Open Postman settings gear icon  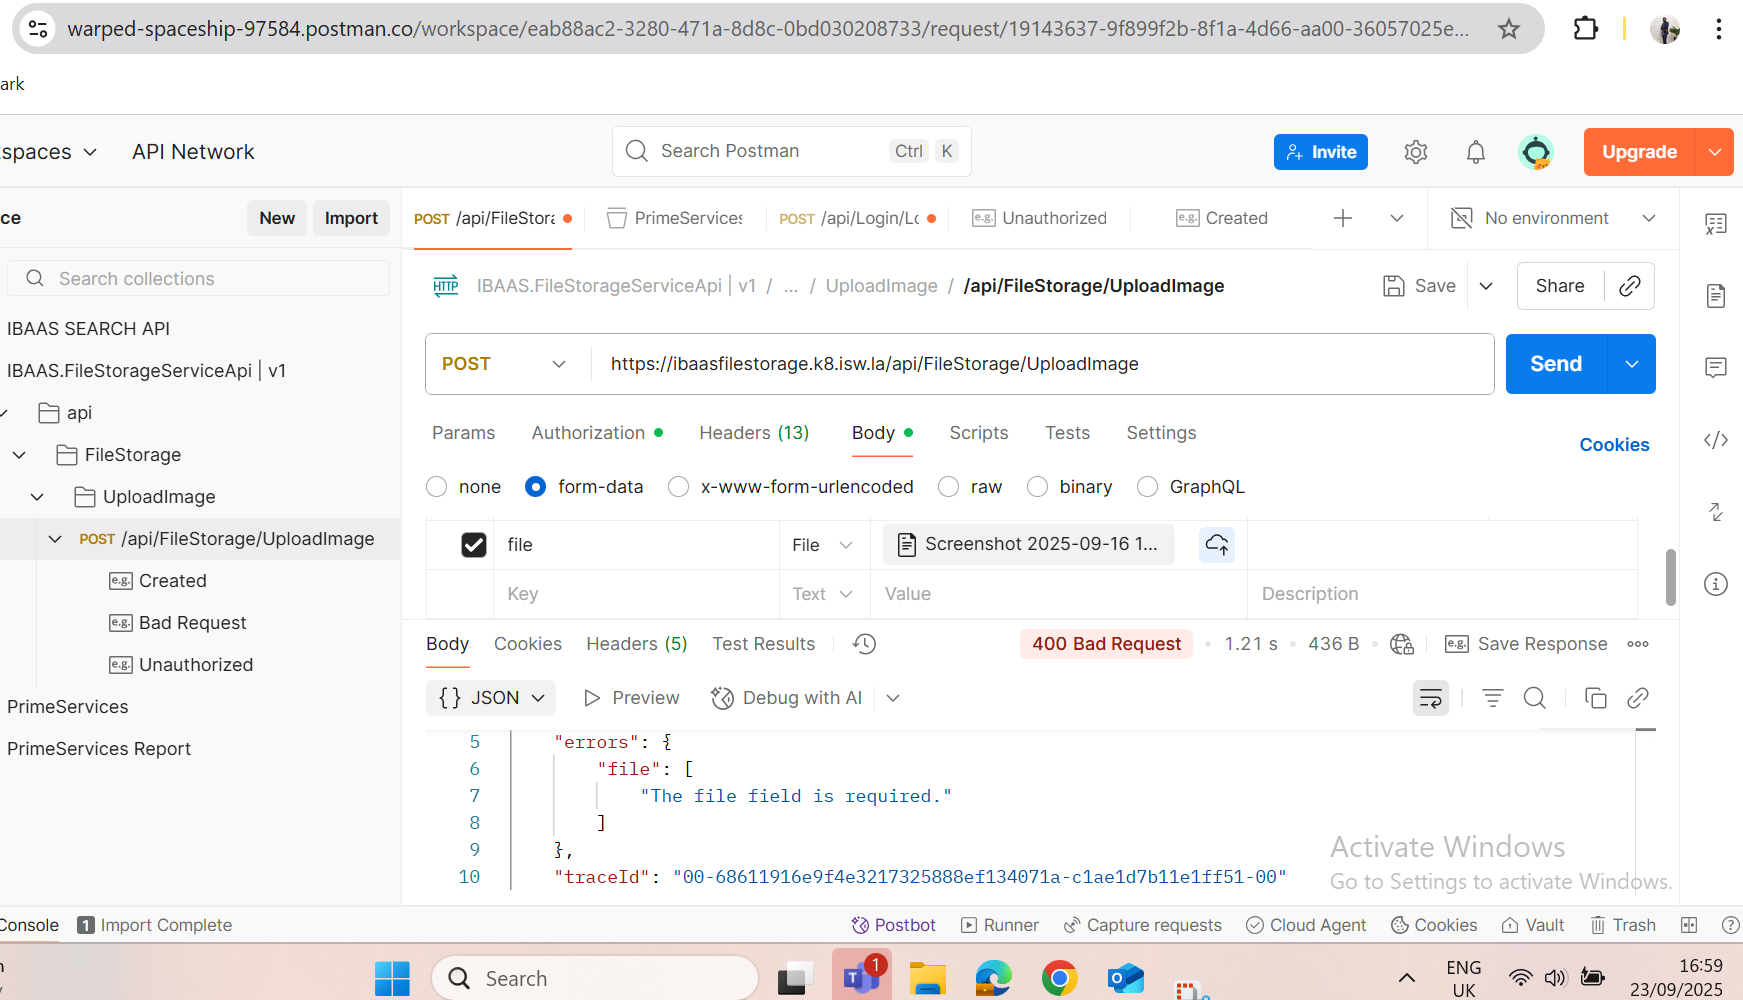point(1415,152)
